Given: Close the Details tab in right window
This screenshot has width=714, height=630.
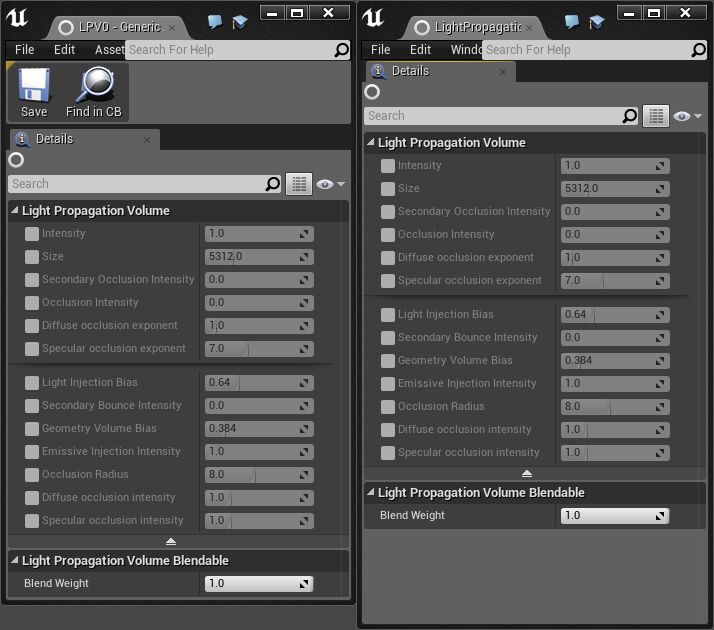Looking at the screenshot, I should click(x=503, y=72).
